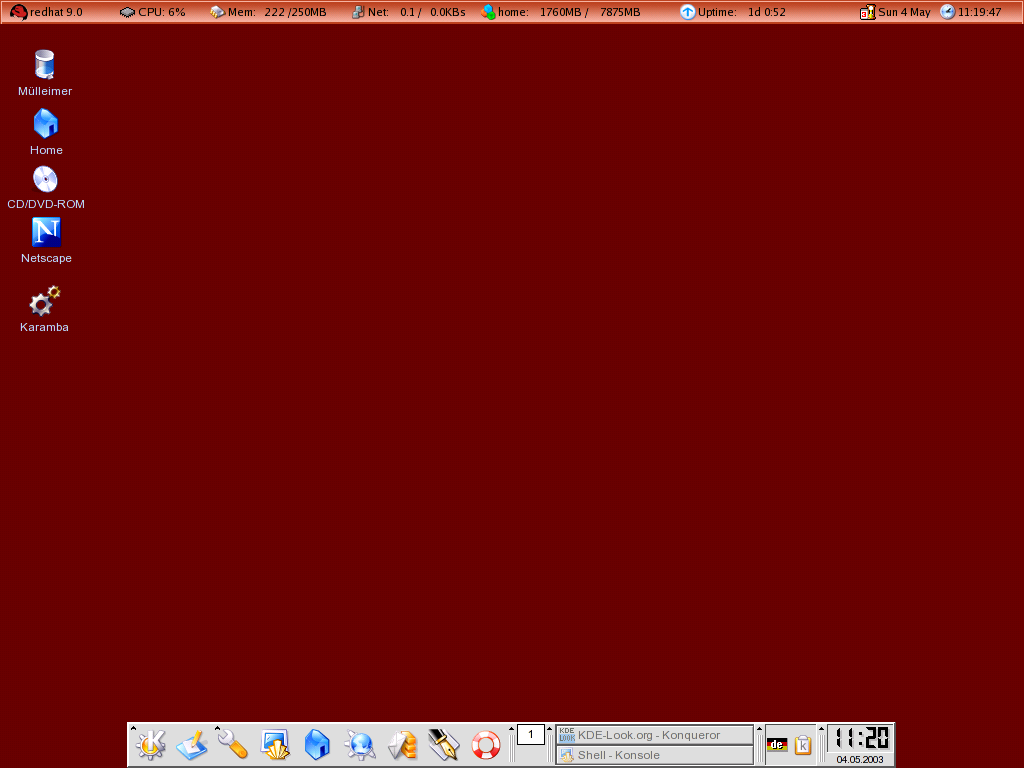Click the small arrow left of the clock

pos(822,729)
